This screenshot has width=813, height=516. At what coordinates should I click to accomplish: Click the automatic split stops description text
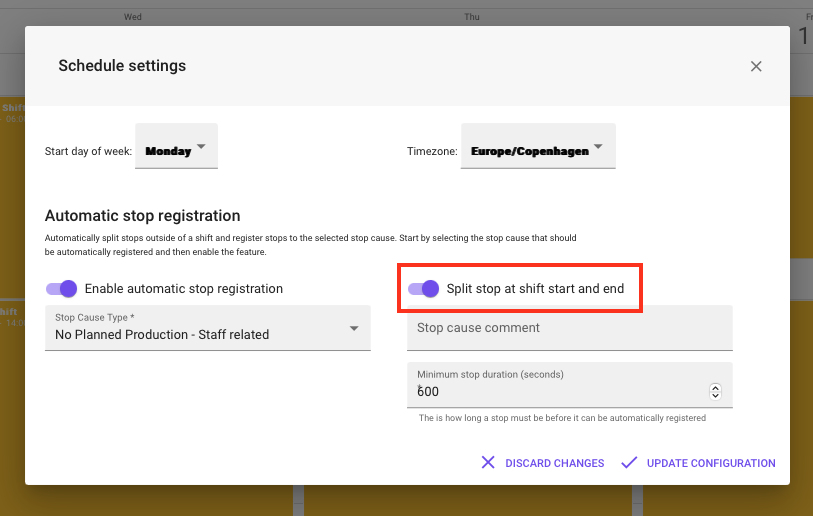pyautogui.click(x=311, y=245)
